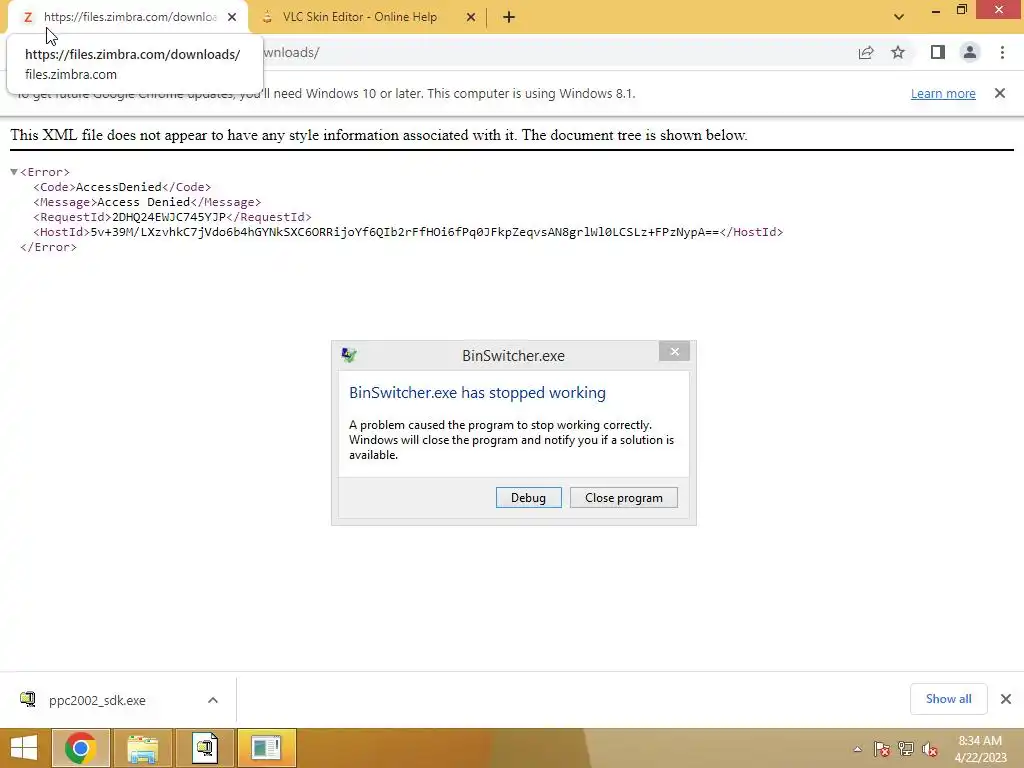Viewport: 1024px width, 768px height.
Task: Dismiss the Windows 10 update notice
Action: click(1000, 93)
